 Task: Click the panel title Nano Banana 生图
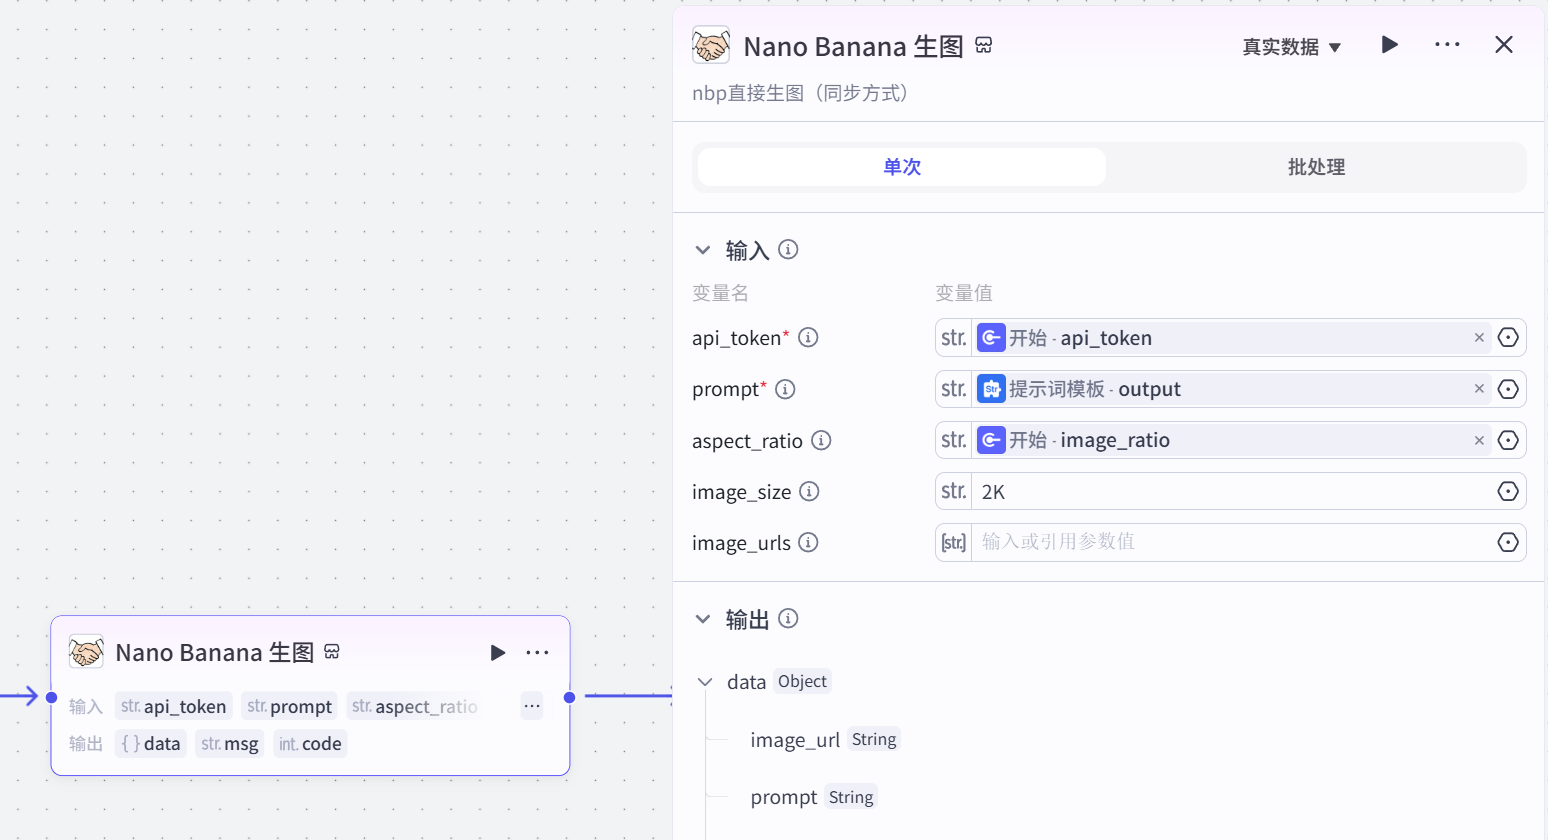854,47
